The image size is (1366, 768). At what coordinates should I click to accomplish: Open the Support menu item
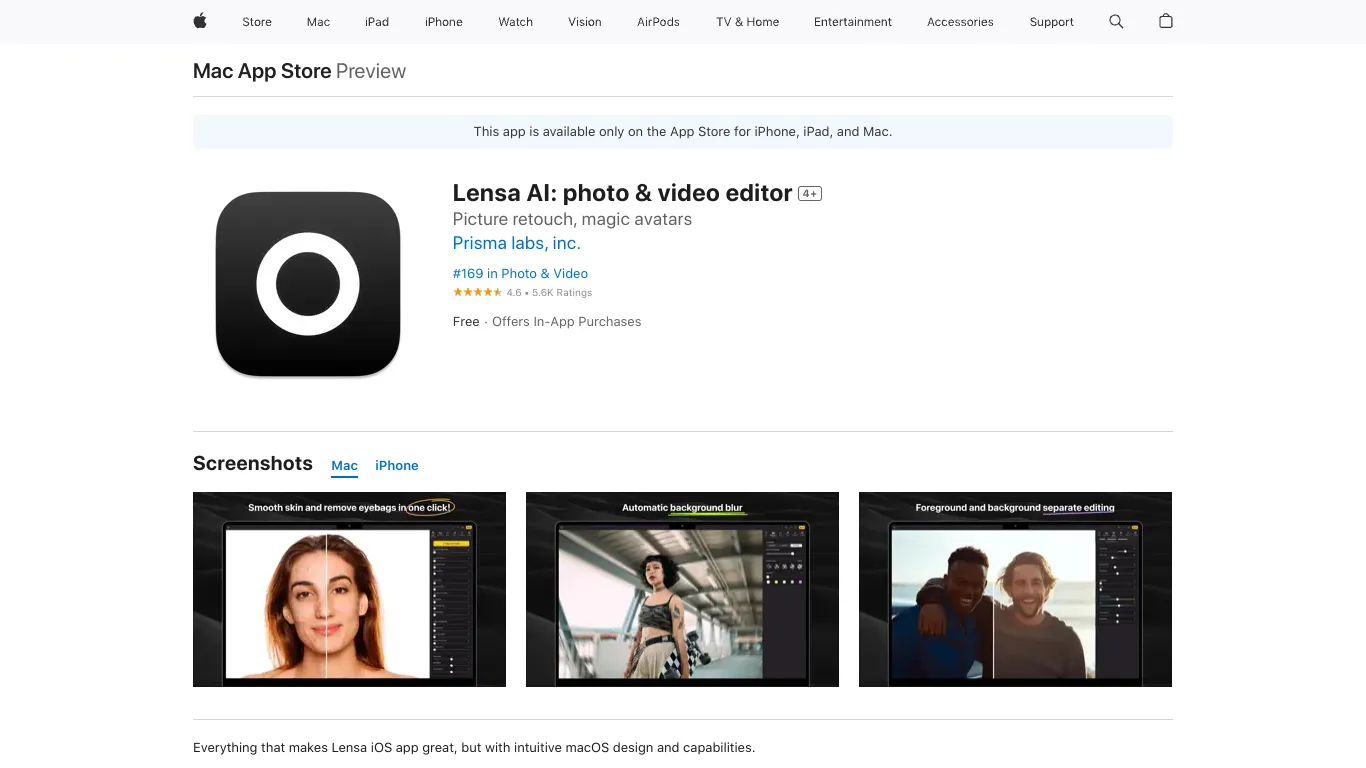tap(1051, 22)
